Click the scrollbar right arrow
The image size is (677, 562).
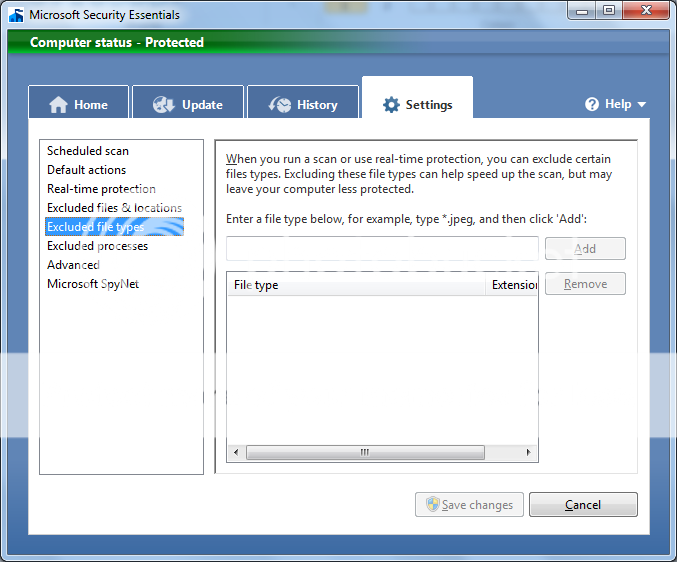click(x=528, y=452)
